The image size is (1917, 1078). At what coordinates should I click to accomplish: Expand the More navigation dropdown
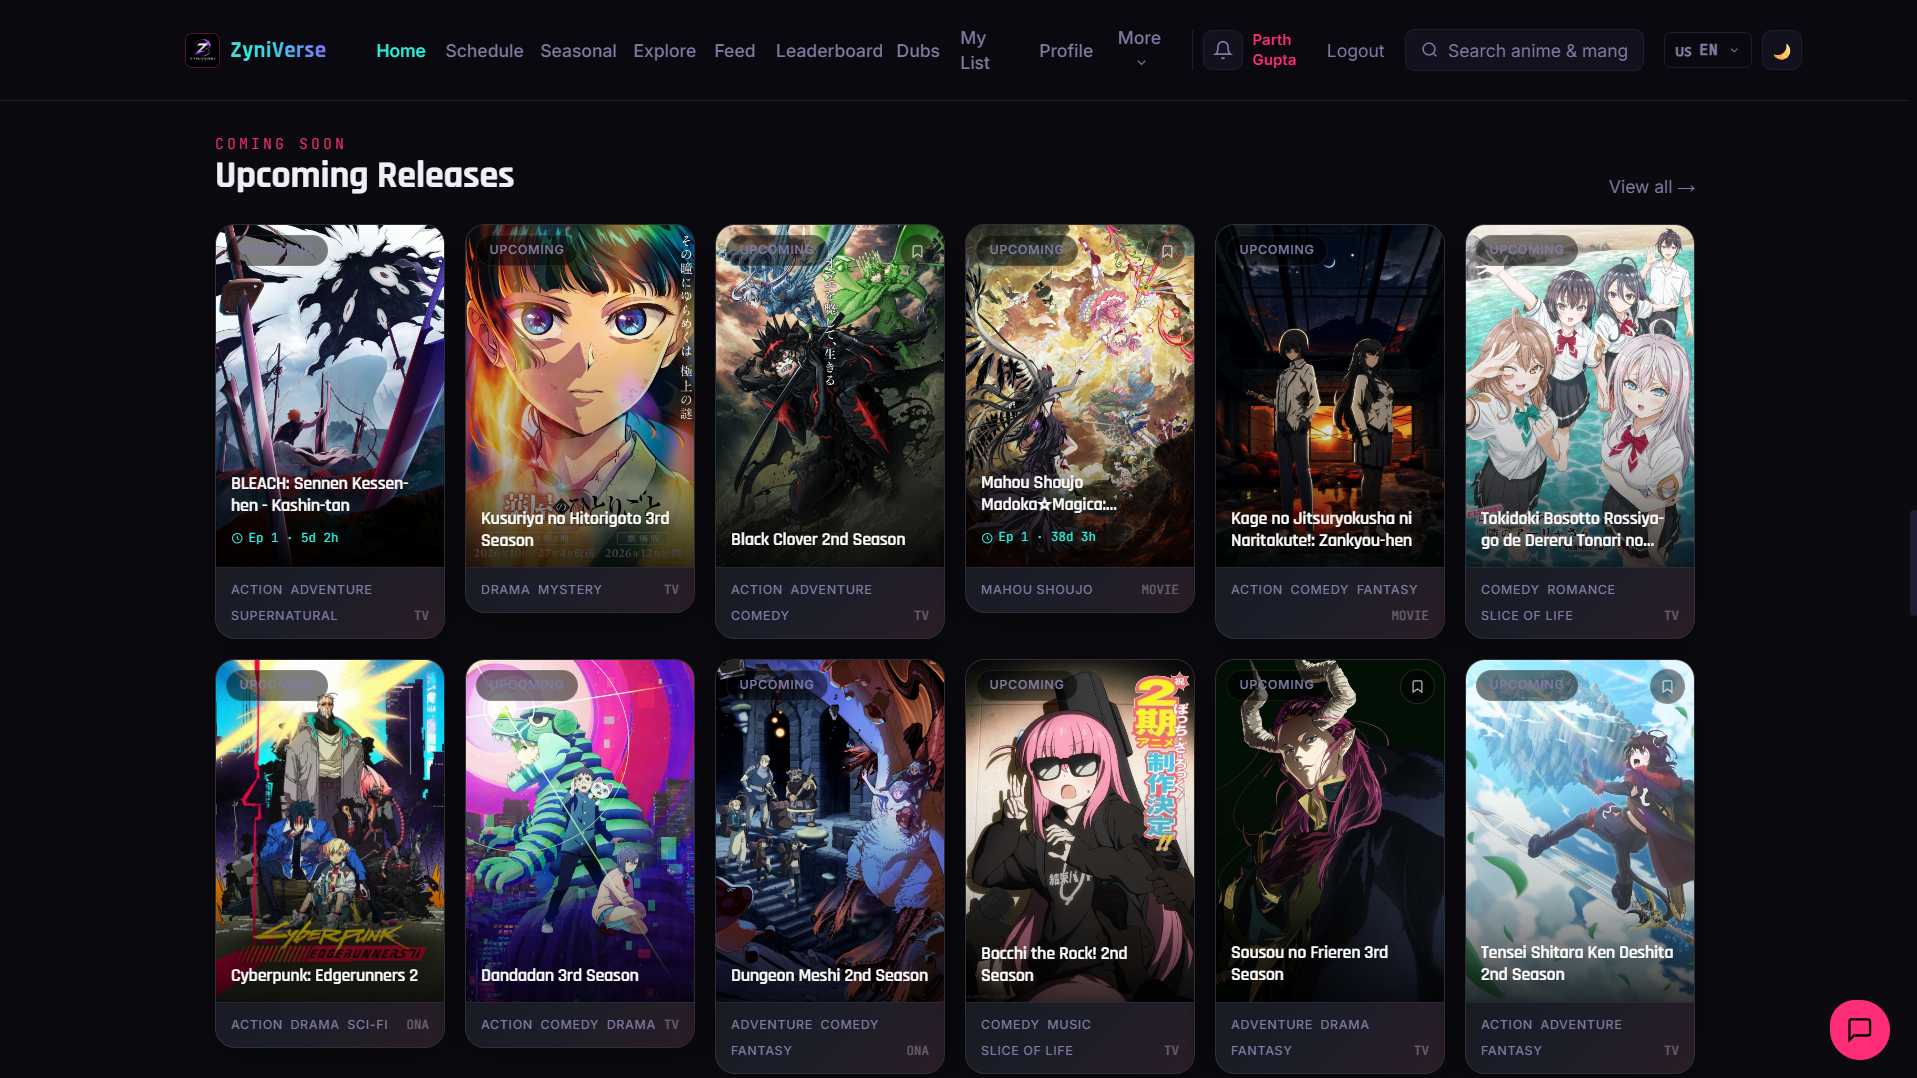click(x=1139, y=50)
